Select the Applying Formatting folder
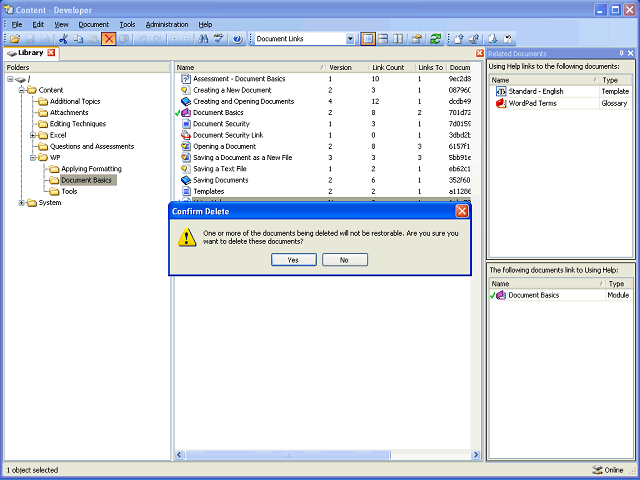This screenshot has width=640, height=480. (91, 169)
